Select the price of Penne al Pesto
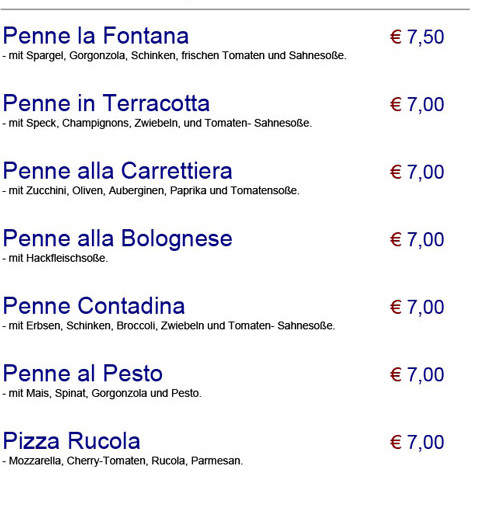This screenshot has height=522, width=480. coord(417,375)
